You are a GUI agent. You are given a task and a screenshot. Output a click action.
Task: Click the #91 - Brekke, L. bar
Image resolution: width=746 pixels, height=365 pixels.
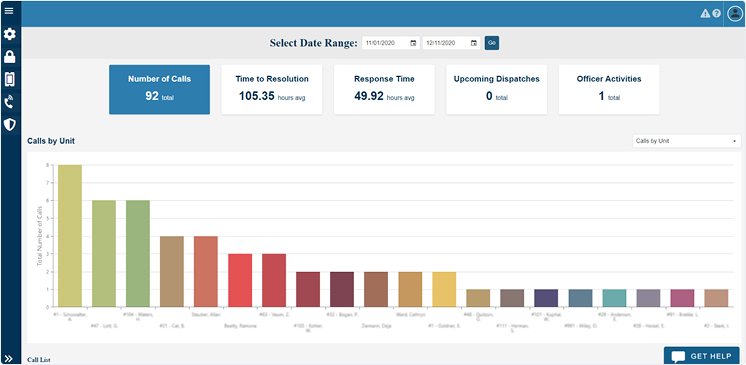click(x=683, y=298)
